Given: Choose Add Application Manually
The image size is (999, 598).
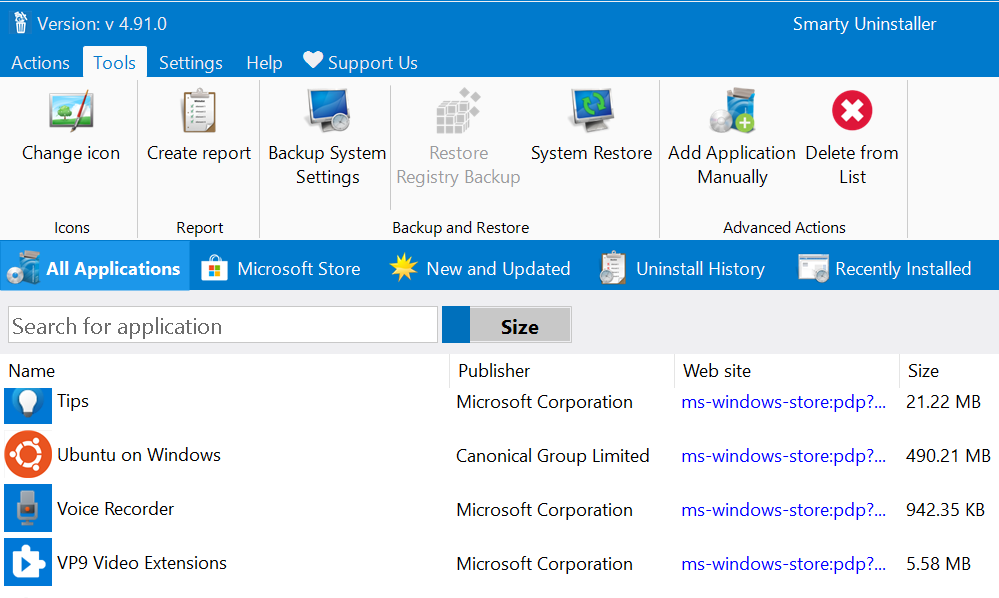Looking at the screenshot, I should click(x=731, y=139).
